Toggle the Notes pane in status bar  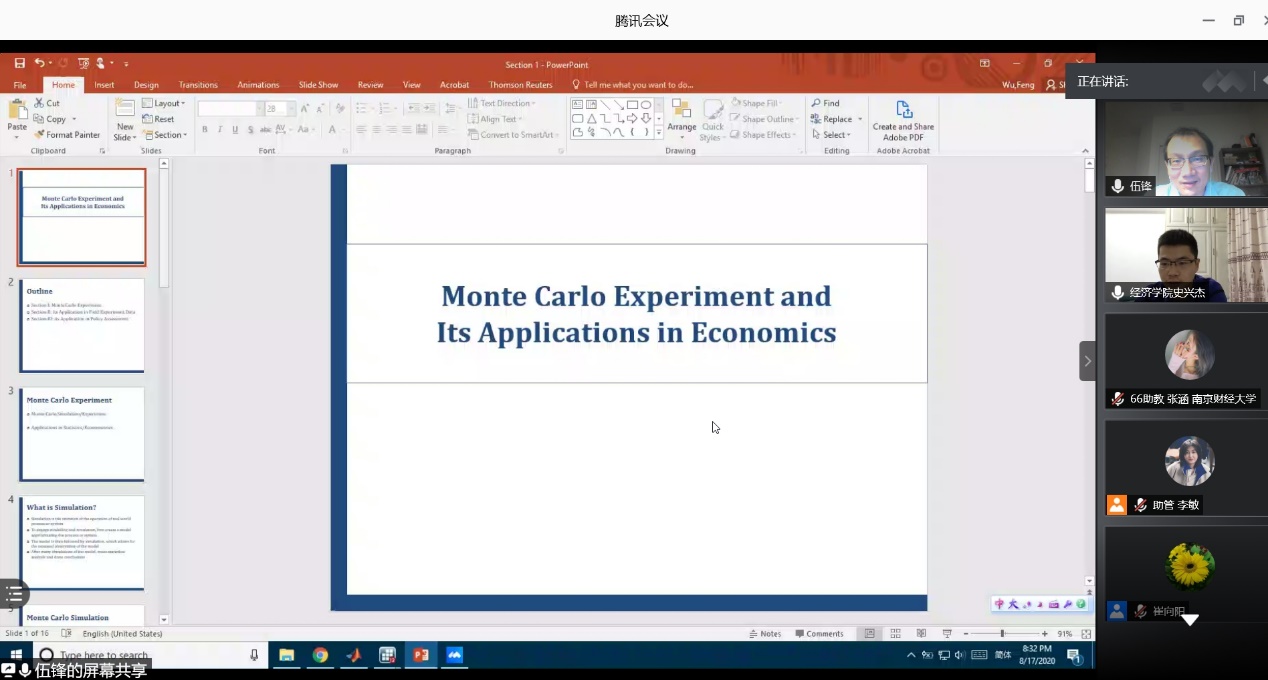[x=765, y=634]
